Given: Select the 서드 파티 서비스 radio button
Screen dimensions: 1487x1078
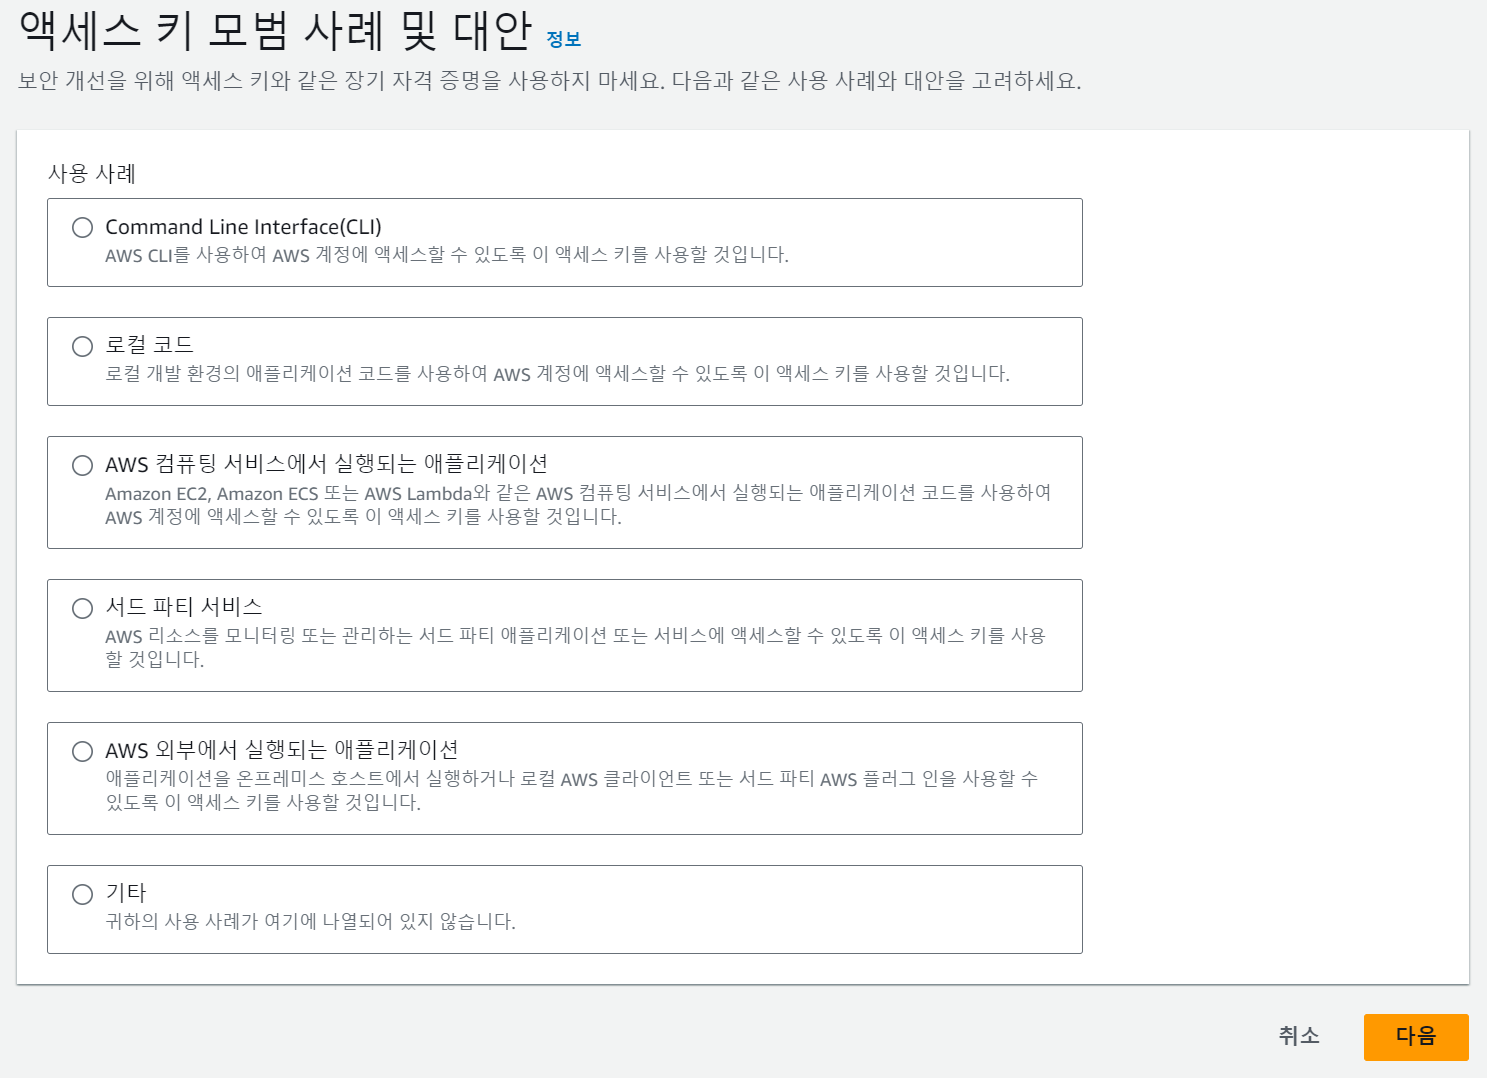Looking at the screenshot, I should [x=82, y=608].
